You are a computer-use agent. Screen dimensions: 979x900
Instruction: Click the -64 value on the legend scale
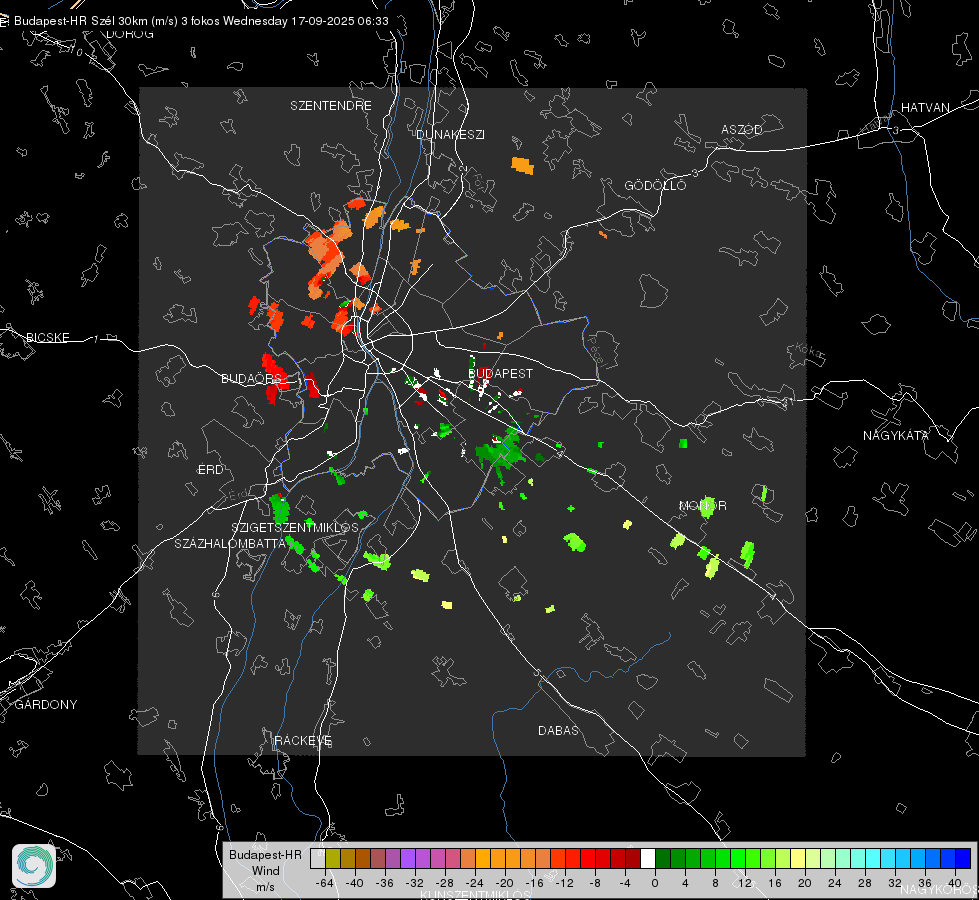tap(325, 883)
